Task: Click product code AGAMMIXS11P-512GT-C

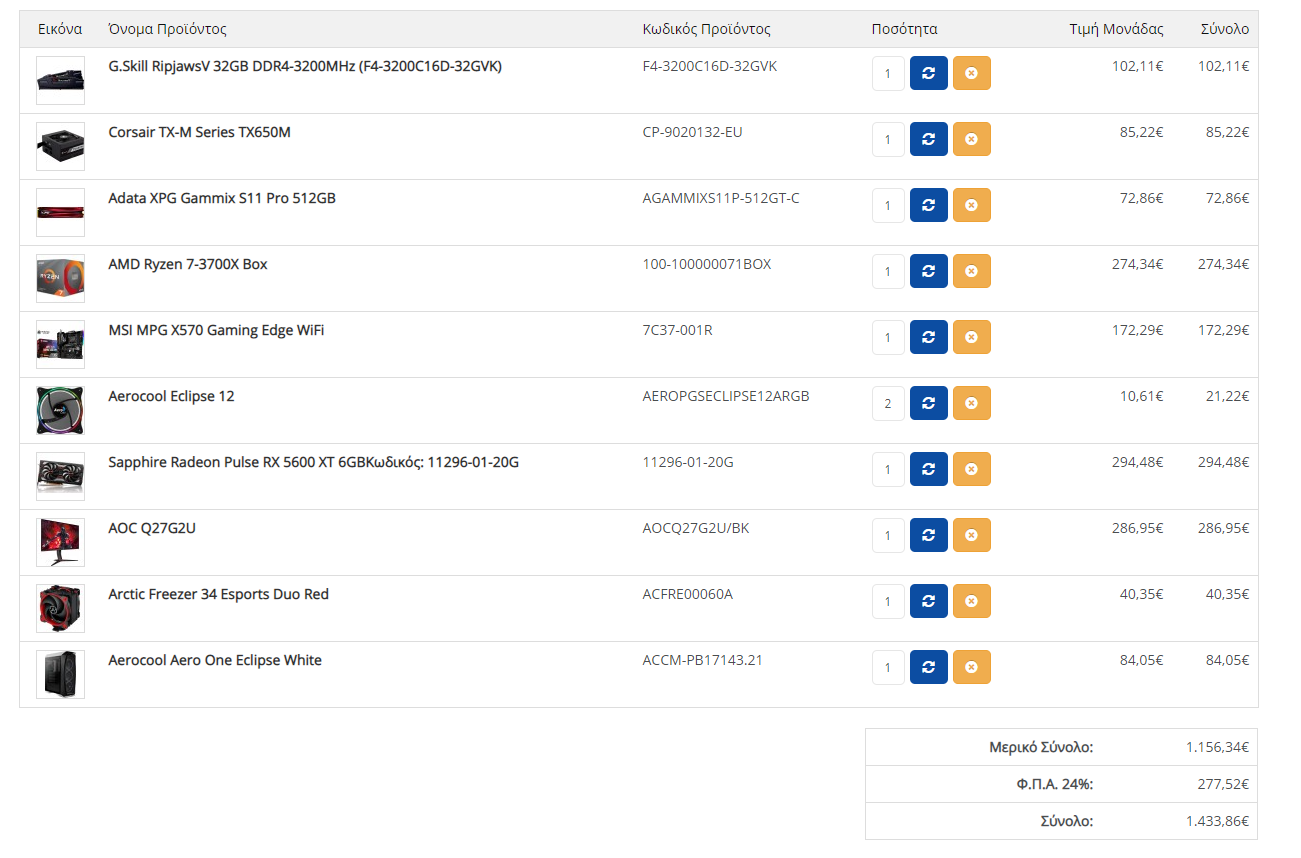Action: [x=721, y=198]
